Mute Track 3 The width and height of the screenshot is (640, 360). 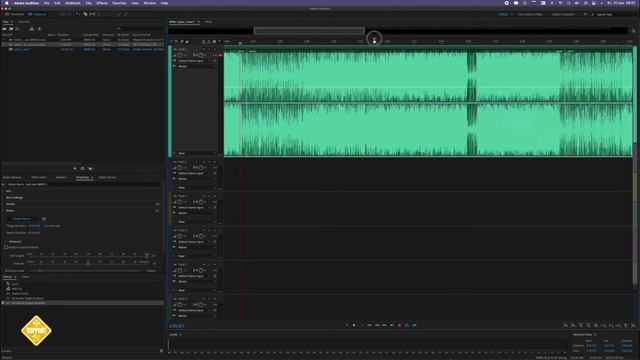[x=204, y=196]
